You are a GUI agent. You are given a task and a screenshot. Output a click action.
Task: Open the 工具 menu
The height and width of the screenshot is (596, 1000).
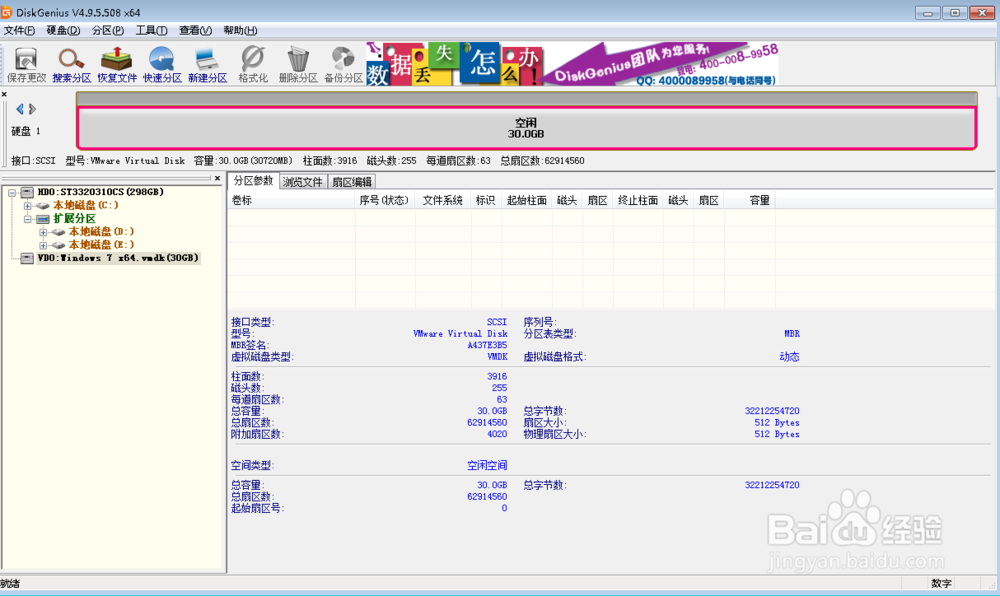[150, 30]
